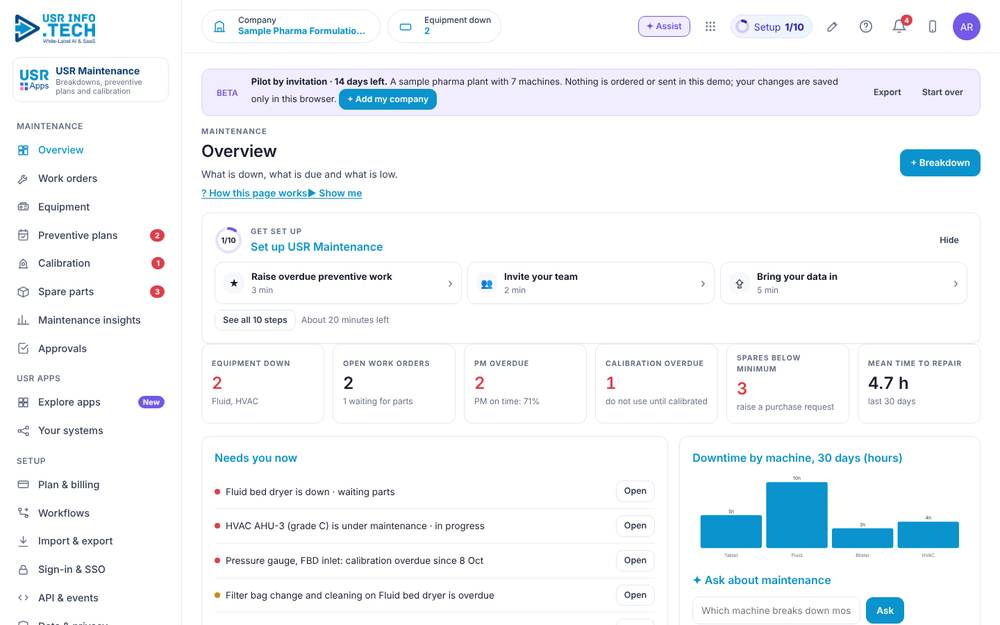Open the AR user avatar menu
Screen dimensions: 1000x625
pyautogui.click(x=966, y=26)
